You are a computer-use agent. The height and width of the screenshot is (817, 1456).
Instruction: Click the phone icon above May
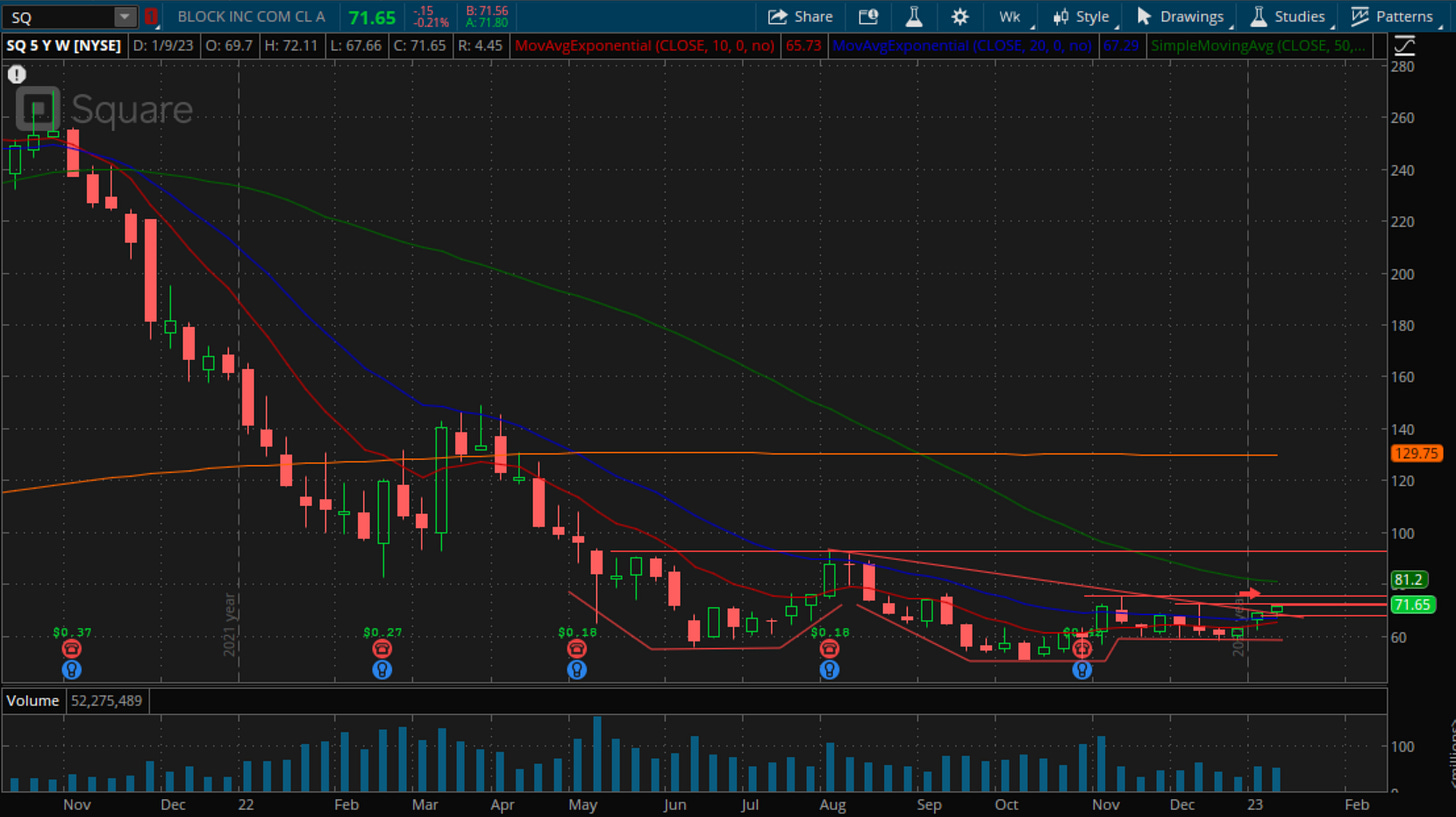(x=577, y=649)
